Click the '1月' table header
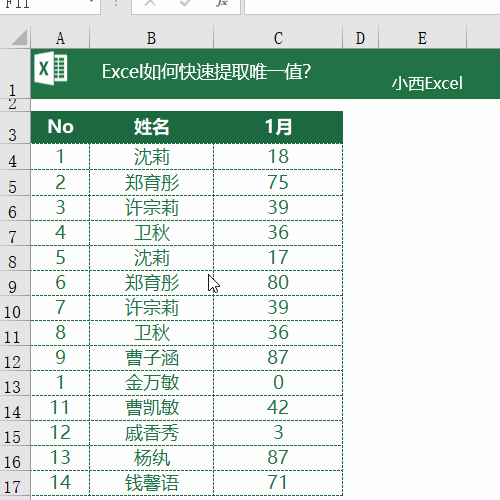This screenshot has height=500, width=500. 279,127
